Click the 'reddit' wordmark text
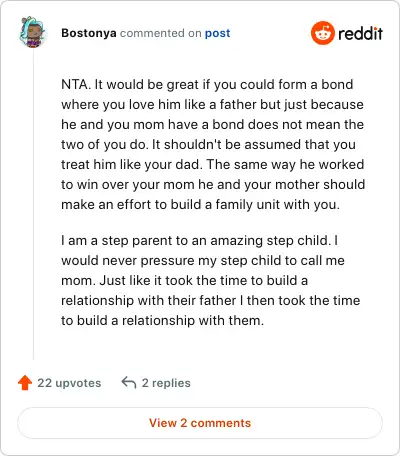The width and height of the screenshot is (400, 456). tap(360, 33)
